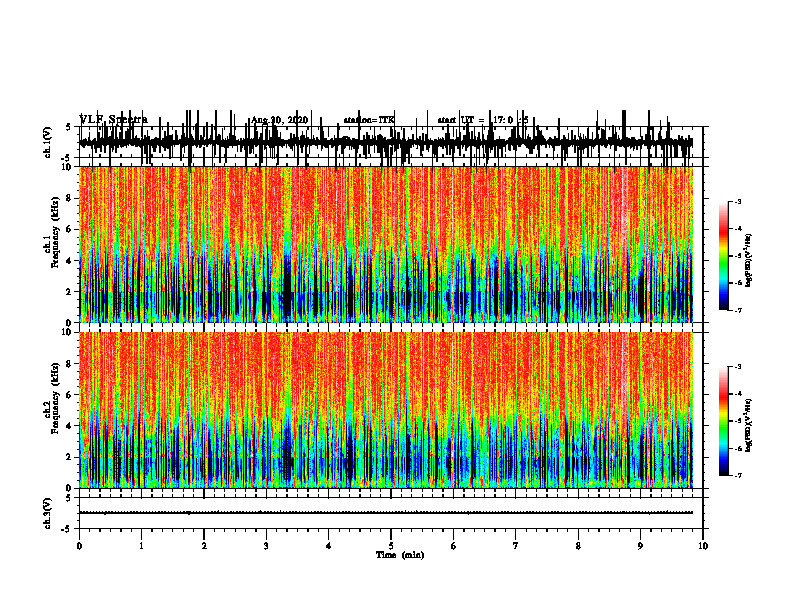Click the "-7" value on ch.2 color bar
Image resolution: width=792 pixels, height=612 pixels.
tap(737, 476)
